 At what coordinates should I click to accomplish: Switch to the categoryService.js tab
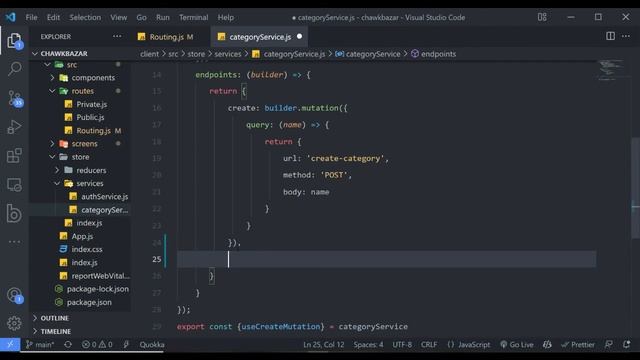pos(260,37)
